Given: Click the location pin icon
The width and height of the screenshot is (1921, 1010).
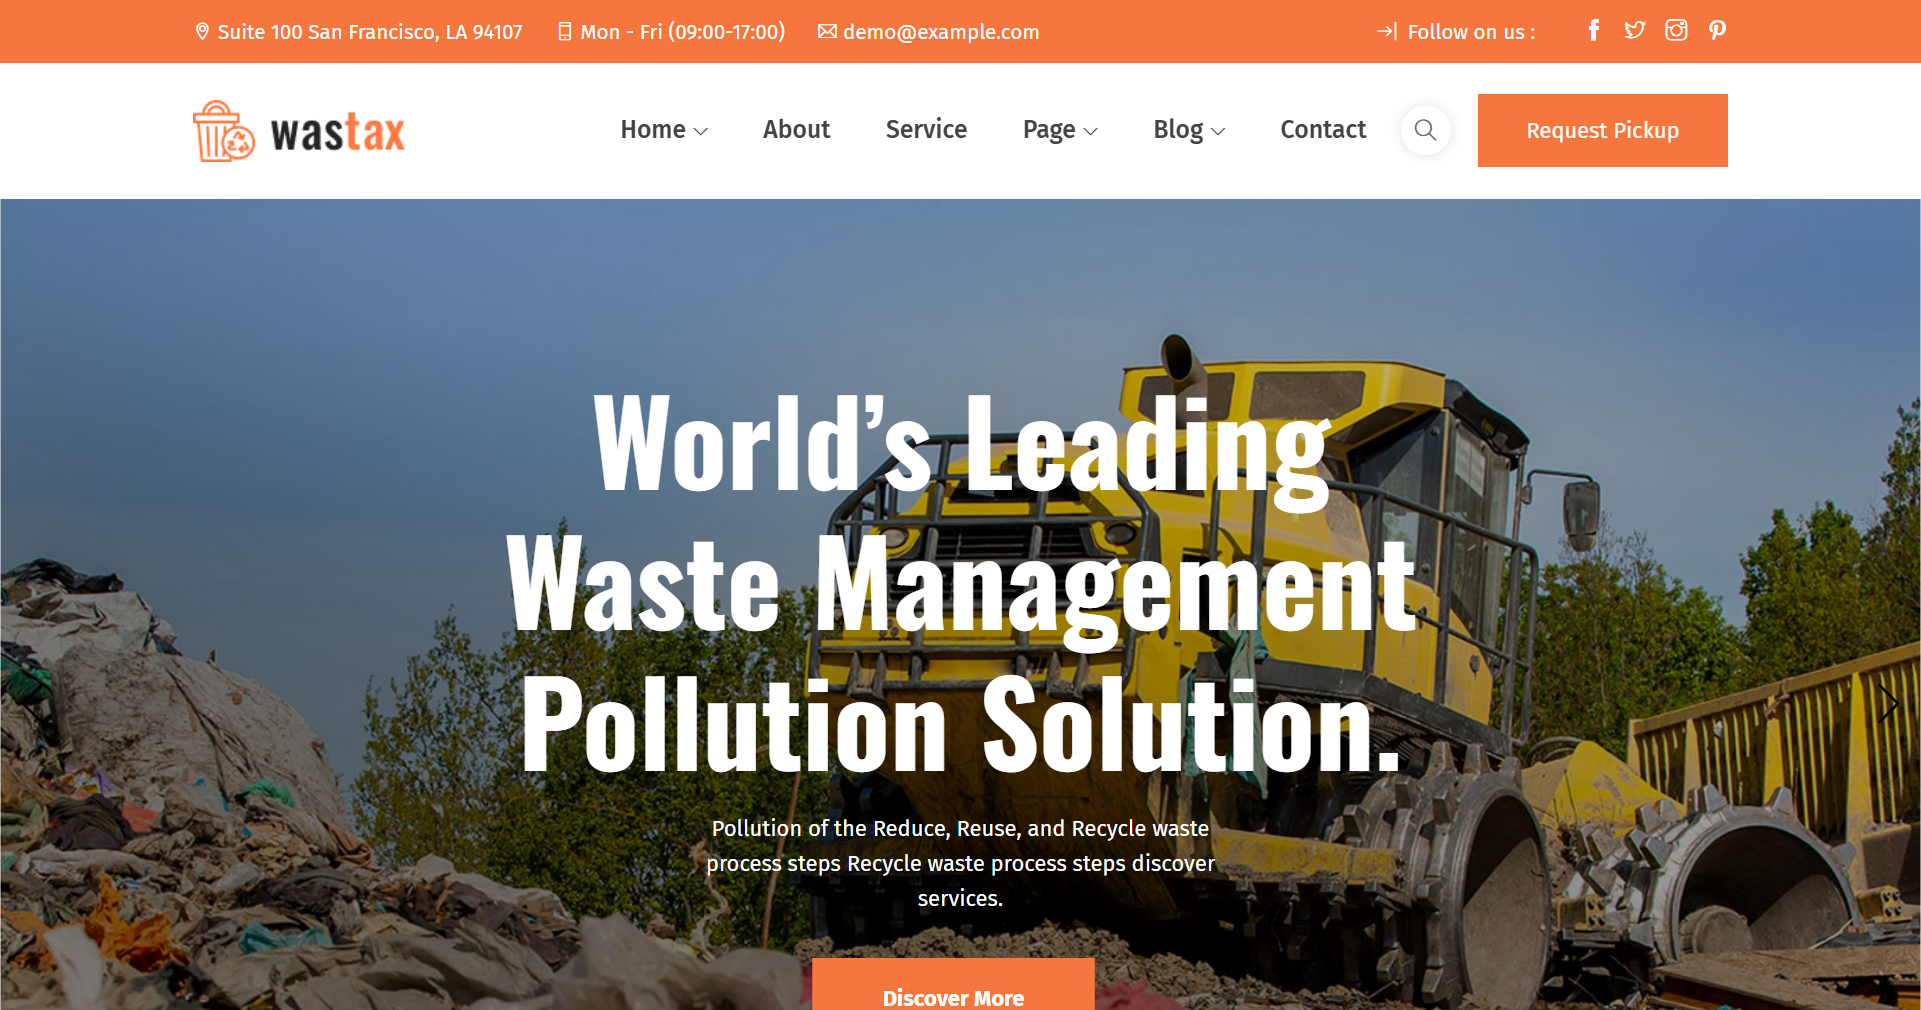Looking at the screenshot, I should pyautogui.click(x=202, y=32).
